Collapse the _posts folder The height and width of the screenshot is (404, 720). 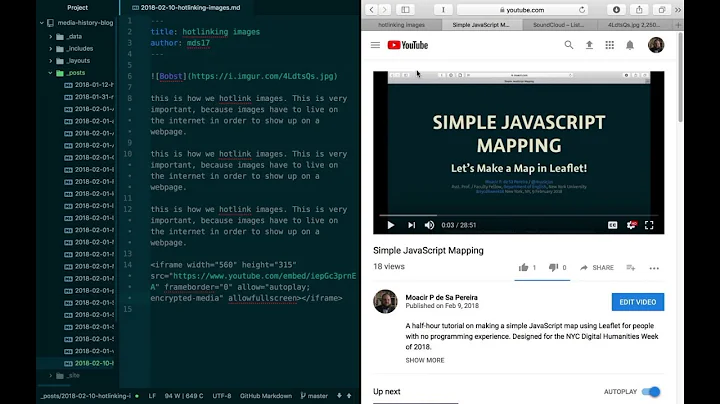(51, 73)
